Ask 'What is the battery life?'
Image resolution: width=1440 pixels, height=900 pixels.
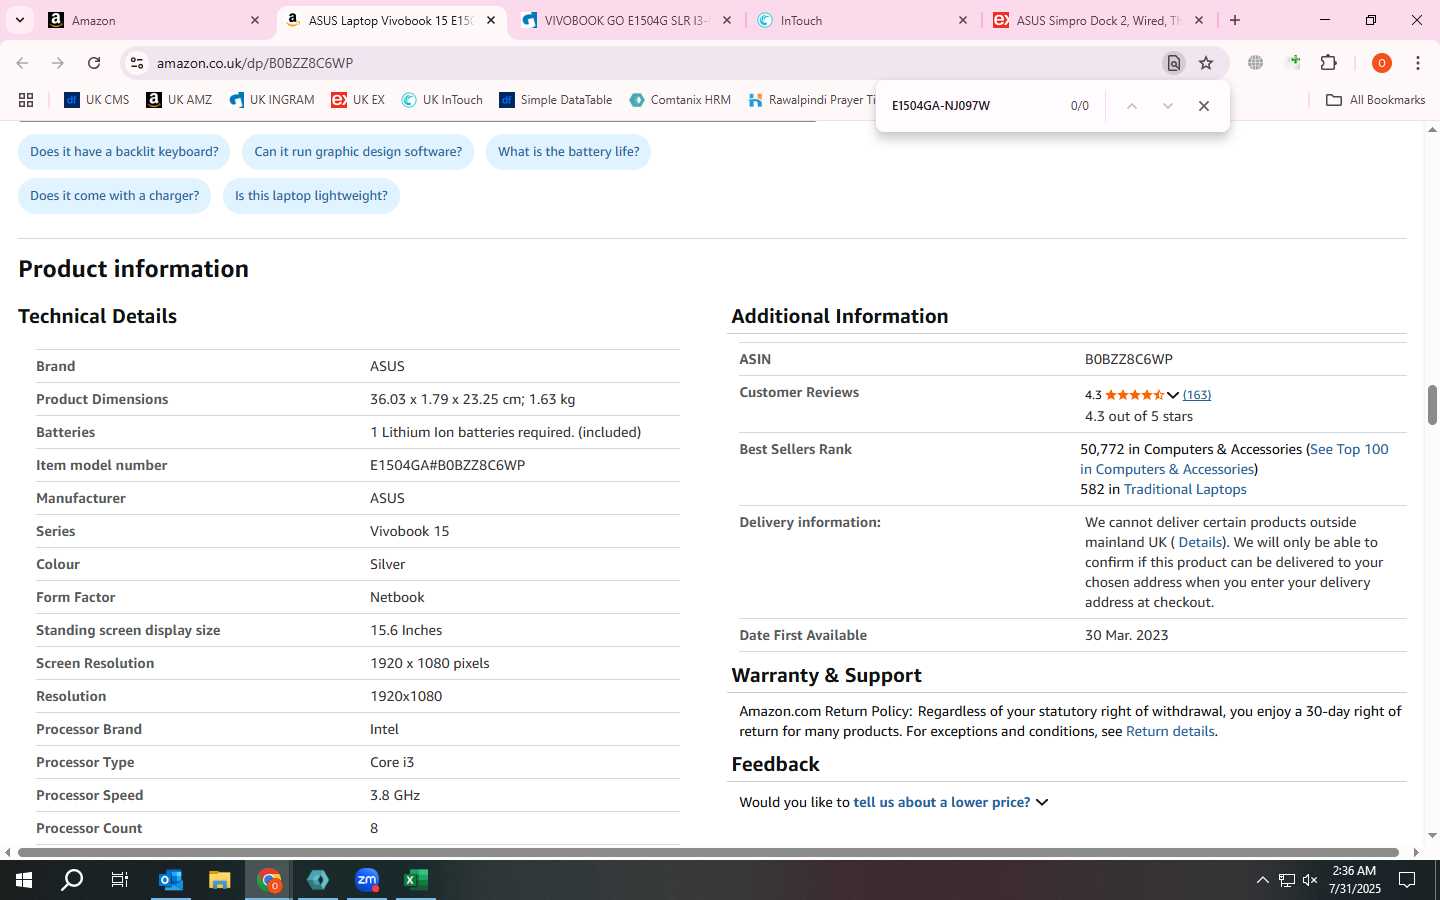click(568, 152)
